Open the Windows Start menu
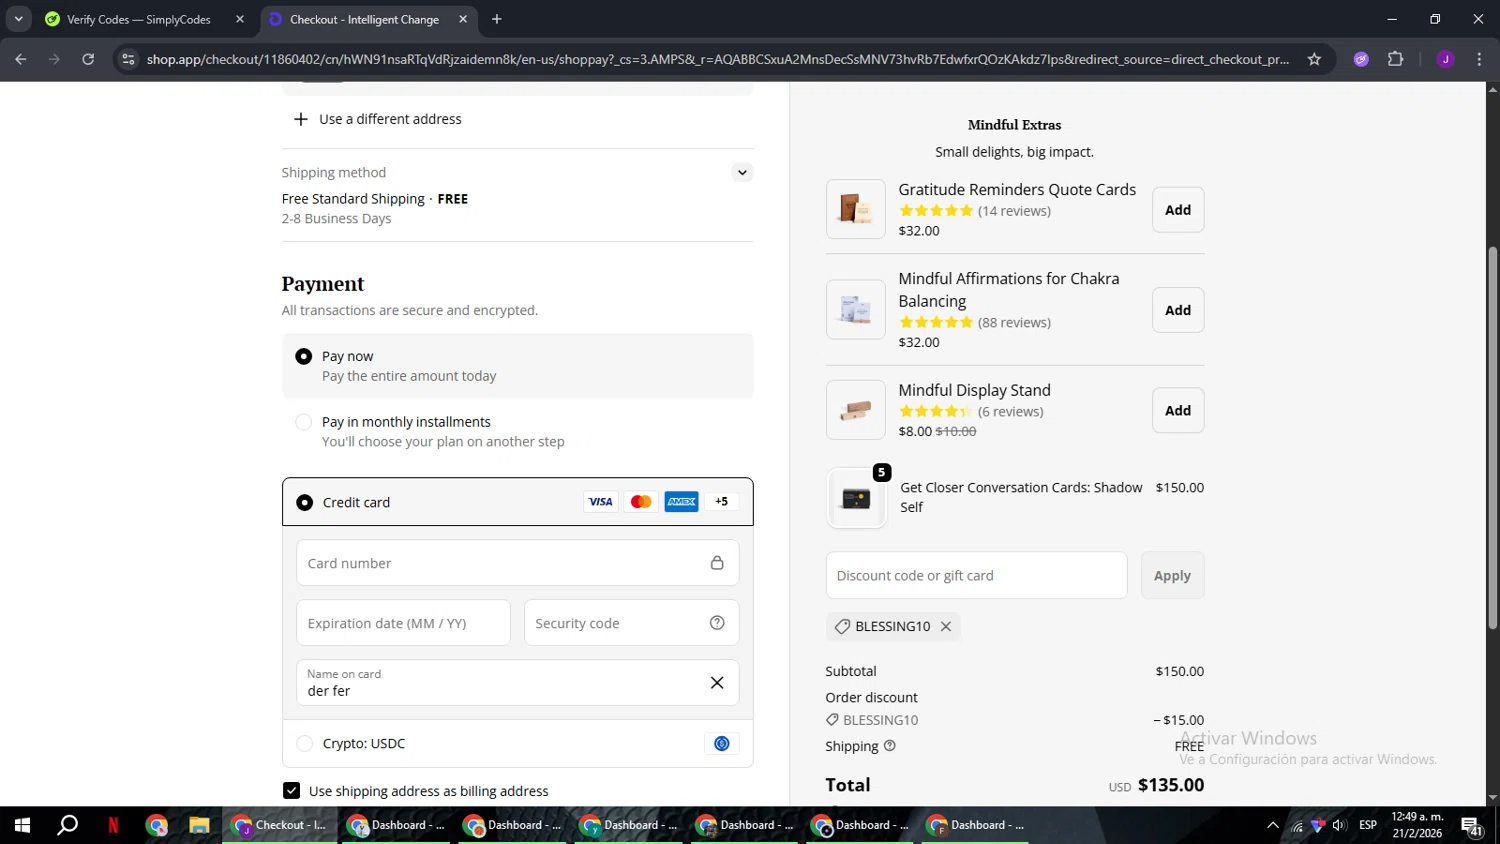Viewport: 1500px width, 844px height. (x=22, y=825)
